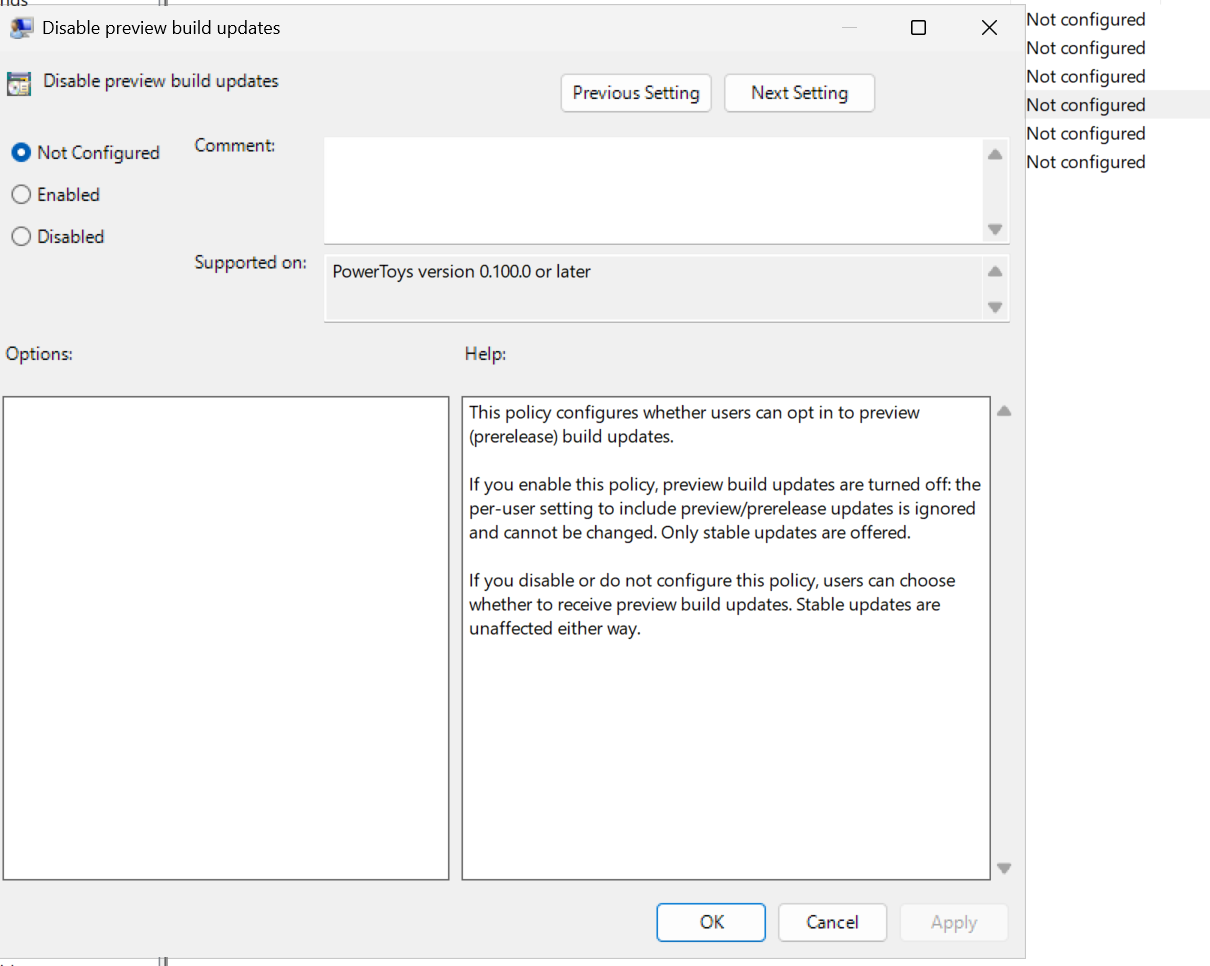Click Help pane scroll down arrow
1210x966 pixels.
click(x=1004, y=868)
